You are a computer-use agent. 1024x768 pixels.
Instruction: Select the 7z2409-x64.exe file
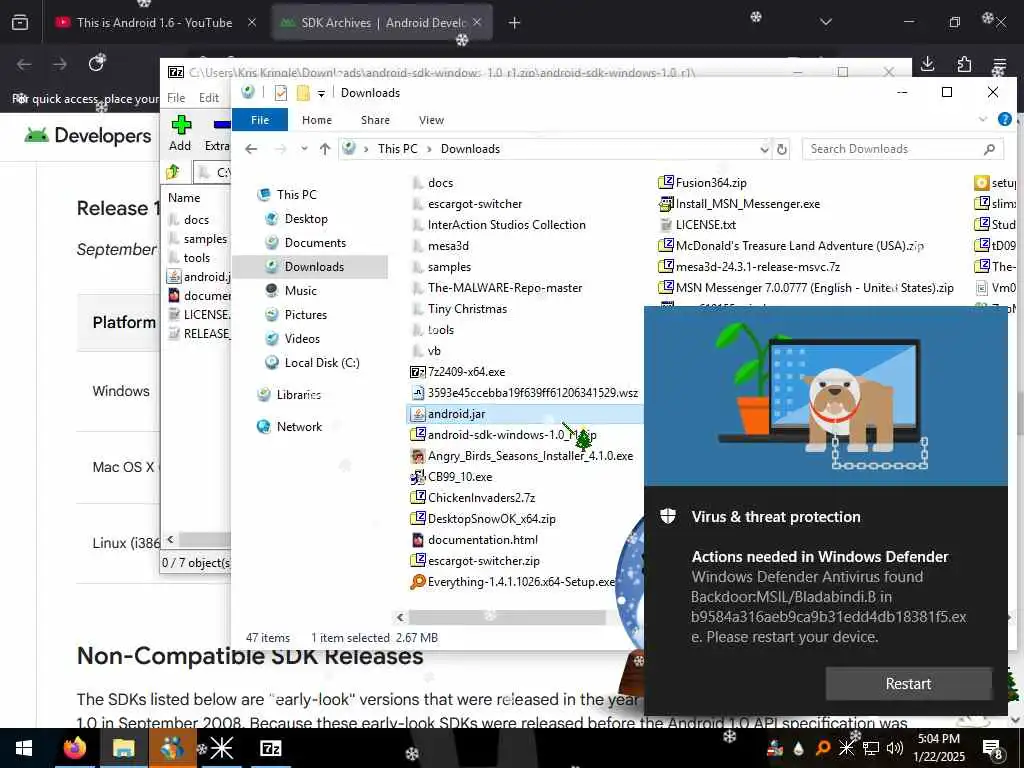pyautogui.click(x=466, y=372)
